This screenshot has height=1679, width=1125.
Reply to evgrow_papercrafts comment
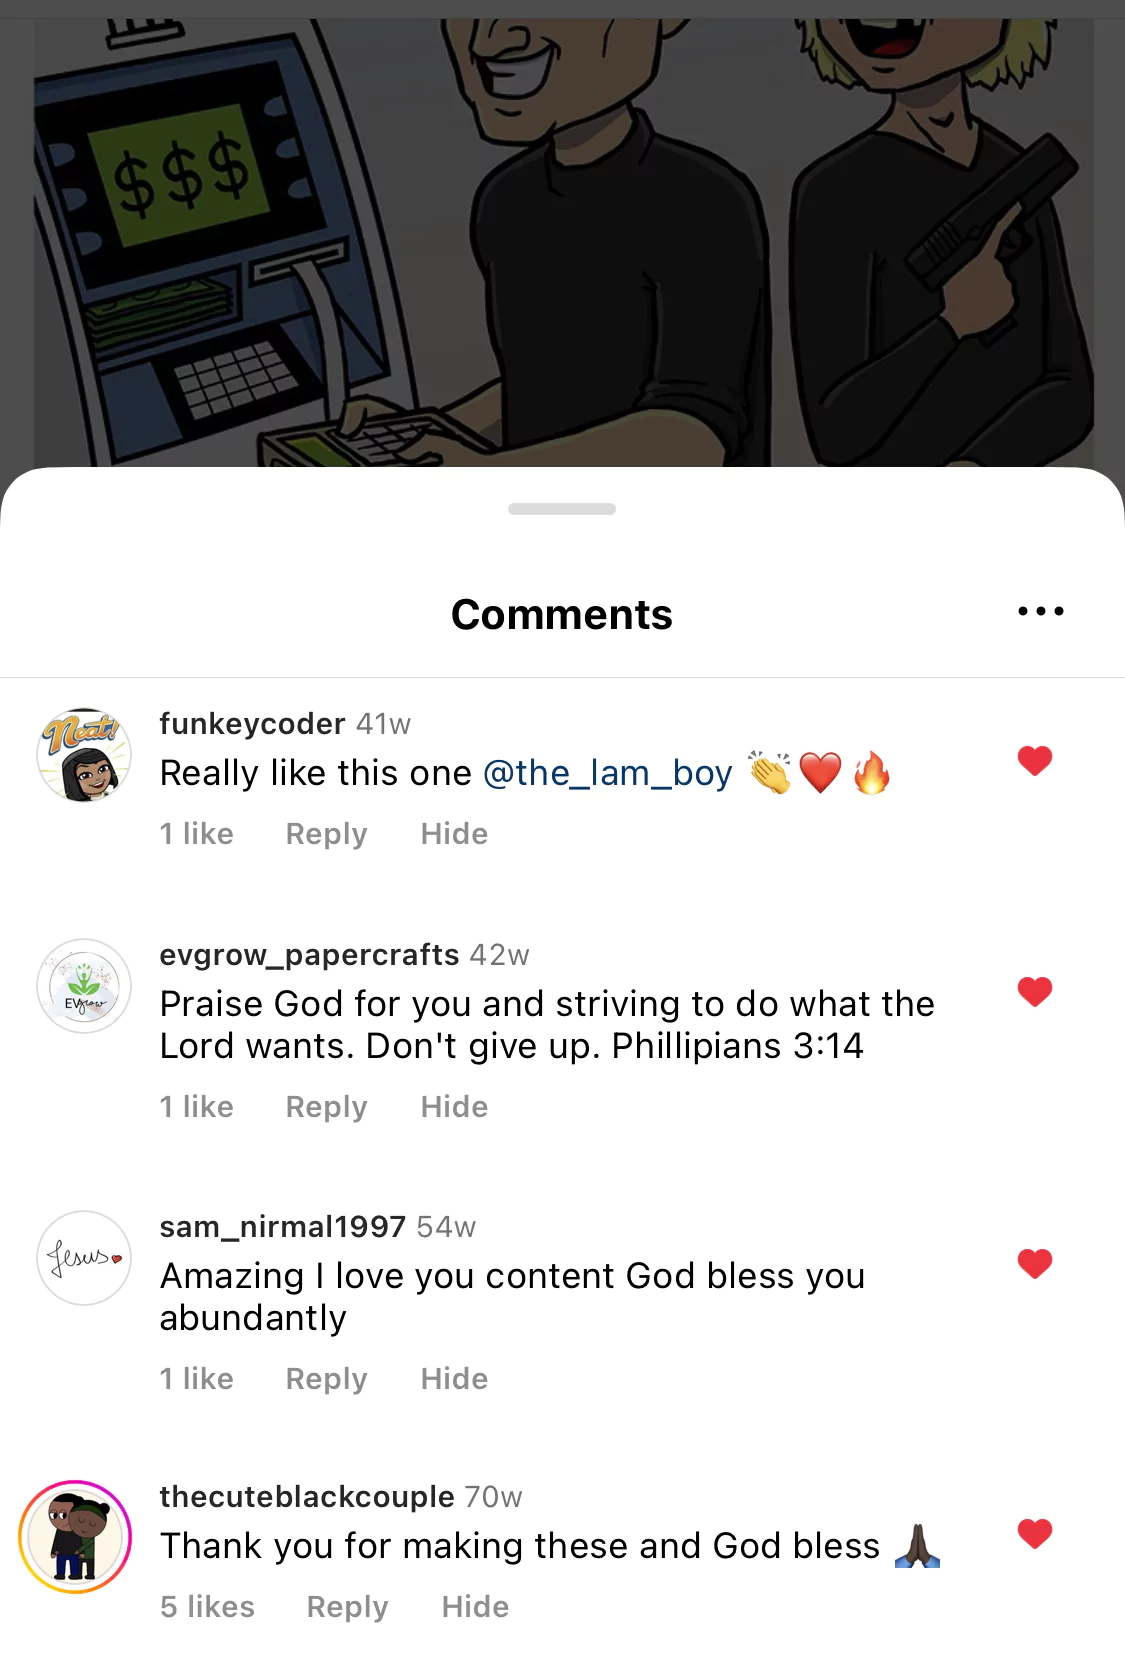click(326, 1107)
